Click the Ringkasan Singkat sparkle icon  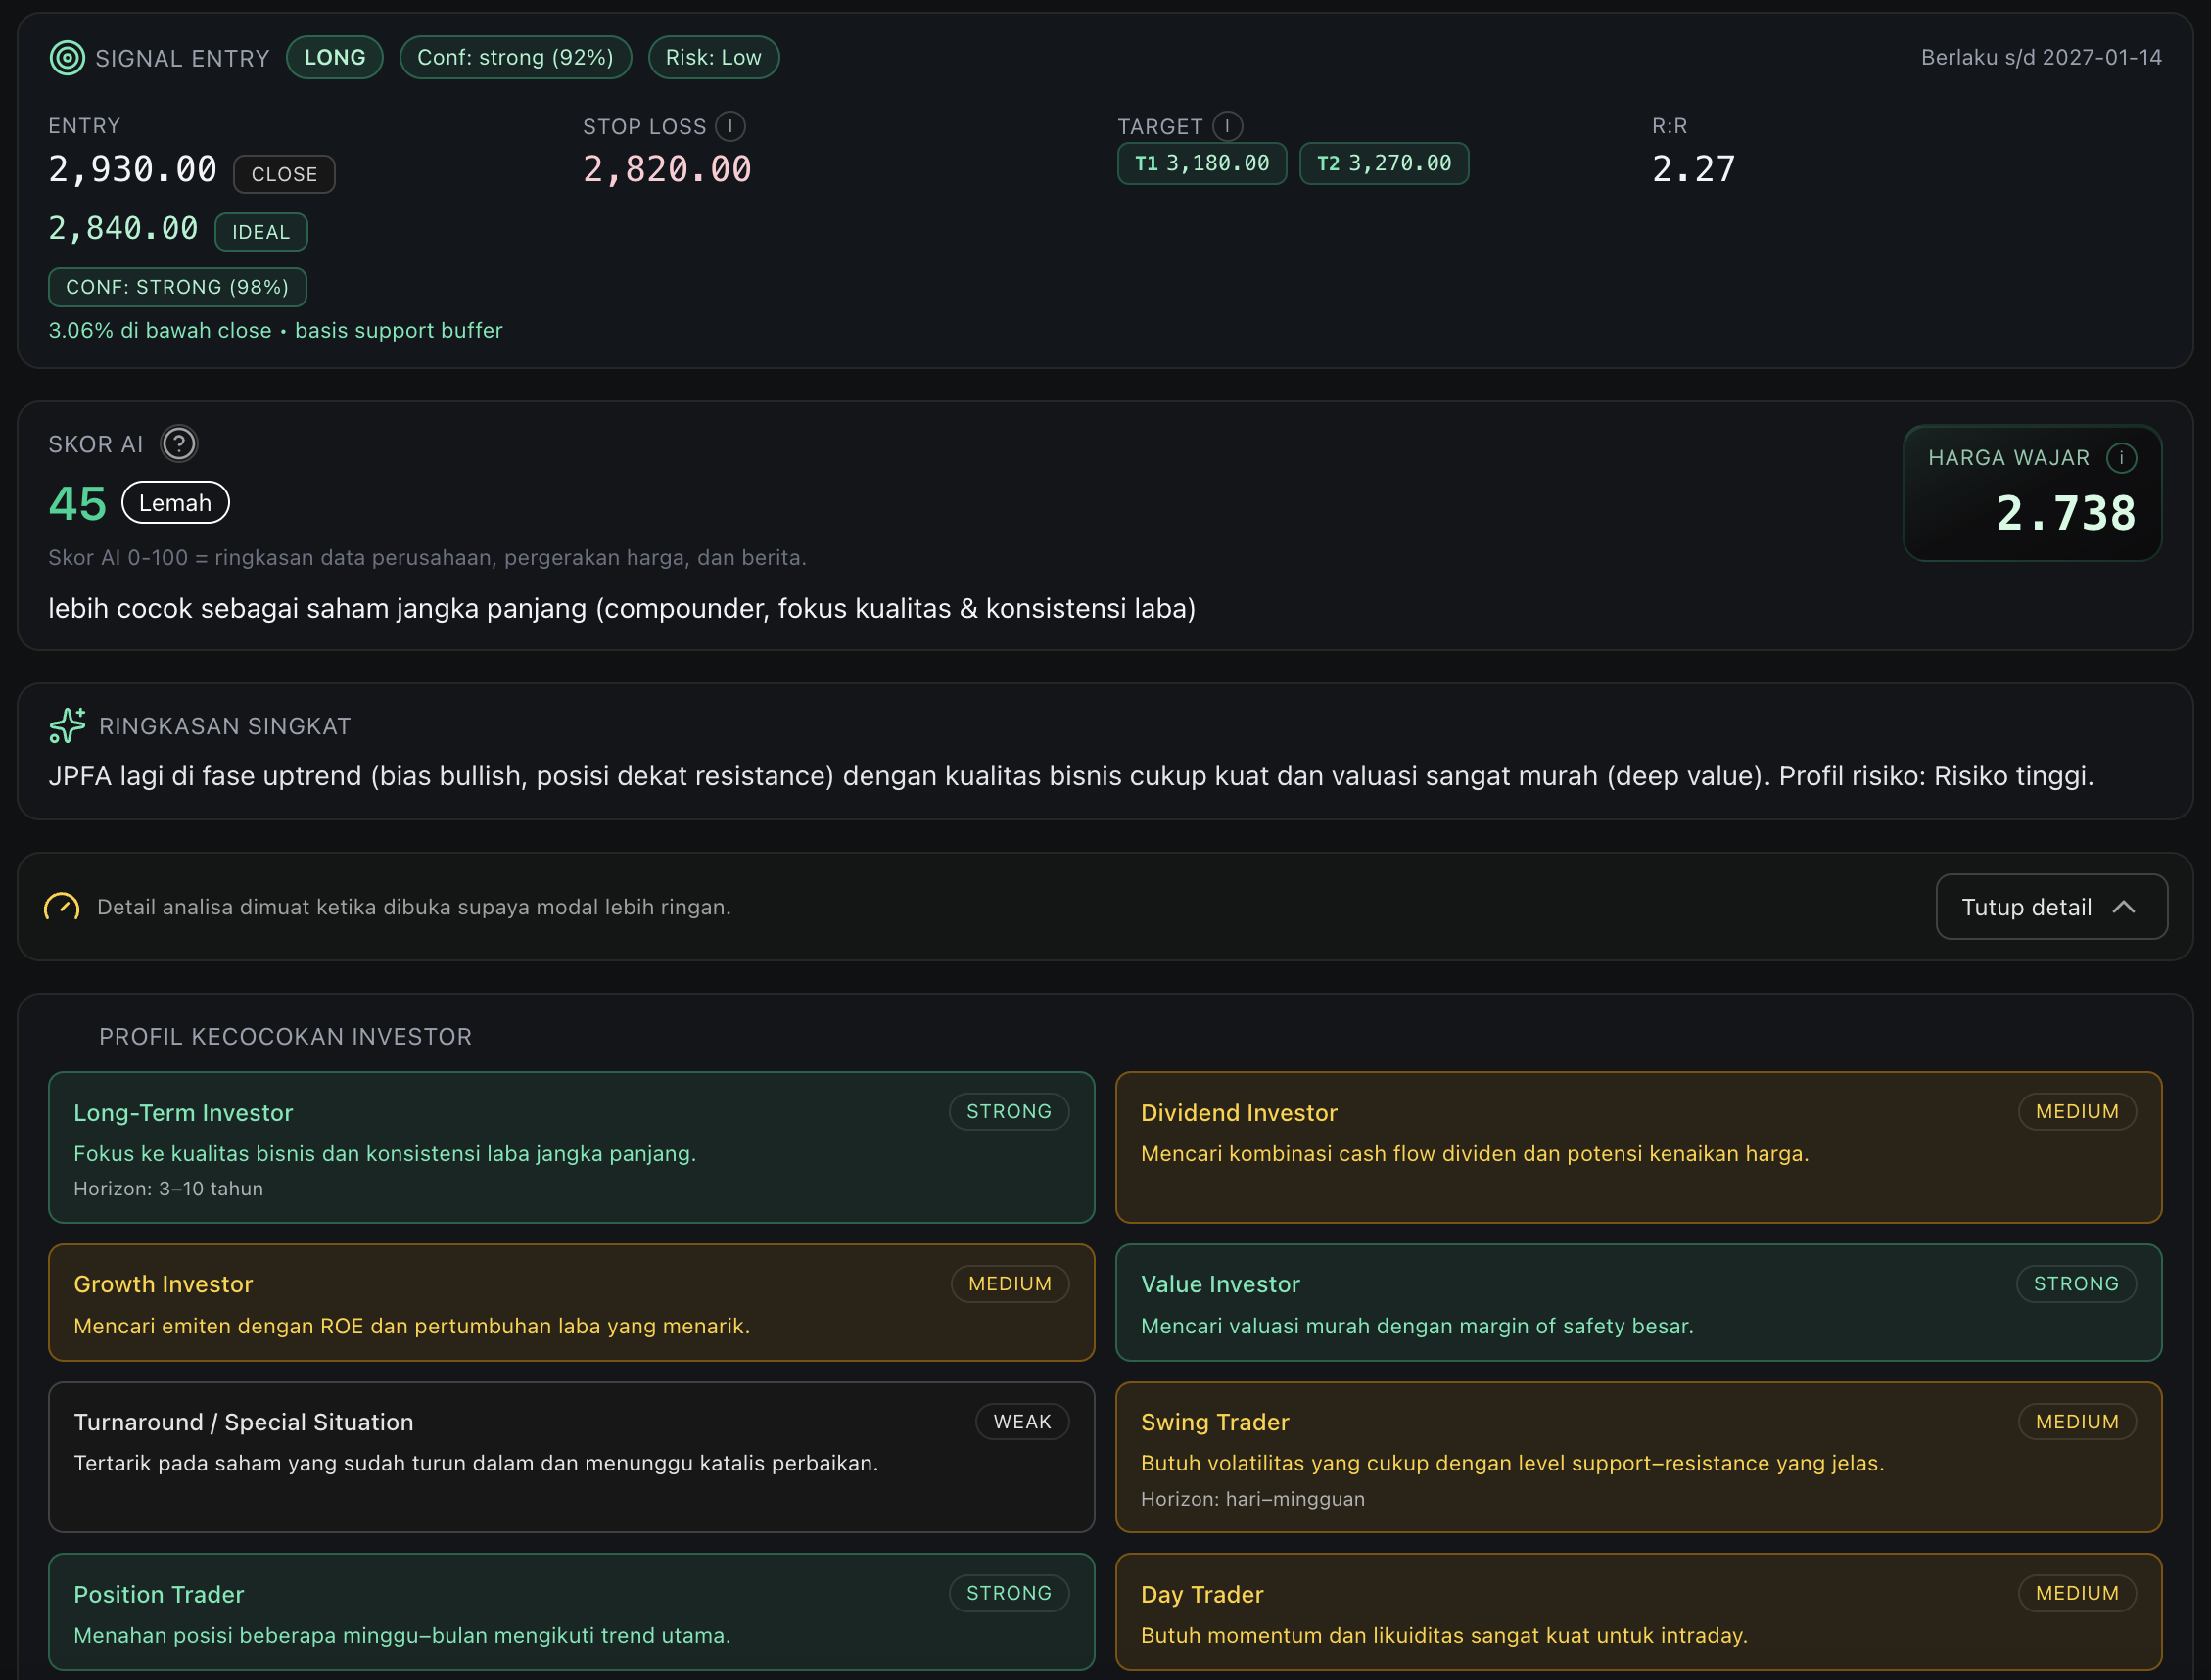click(x=67, y=726)
